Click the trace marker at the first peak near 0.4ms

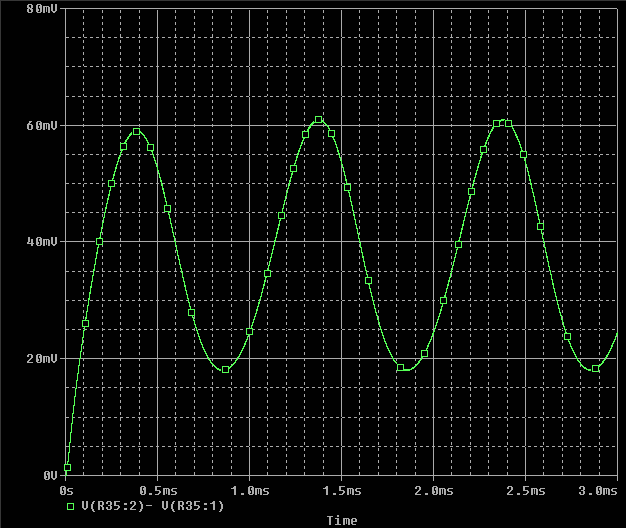click(x=137, y=131)
